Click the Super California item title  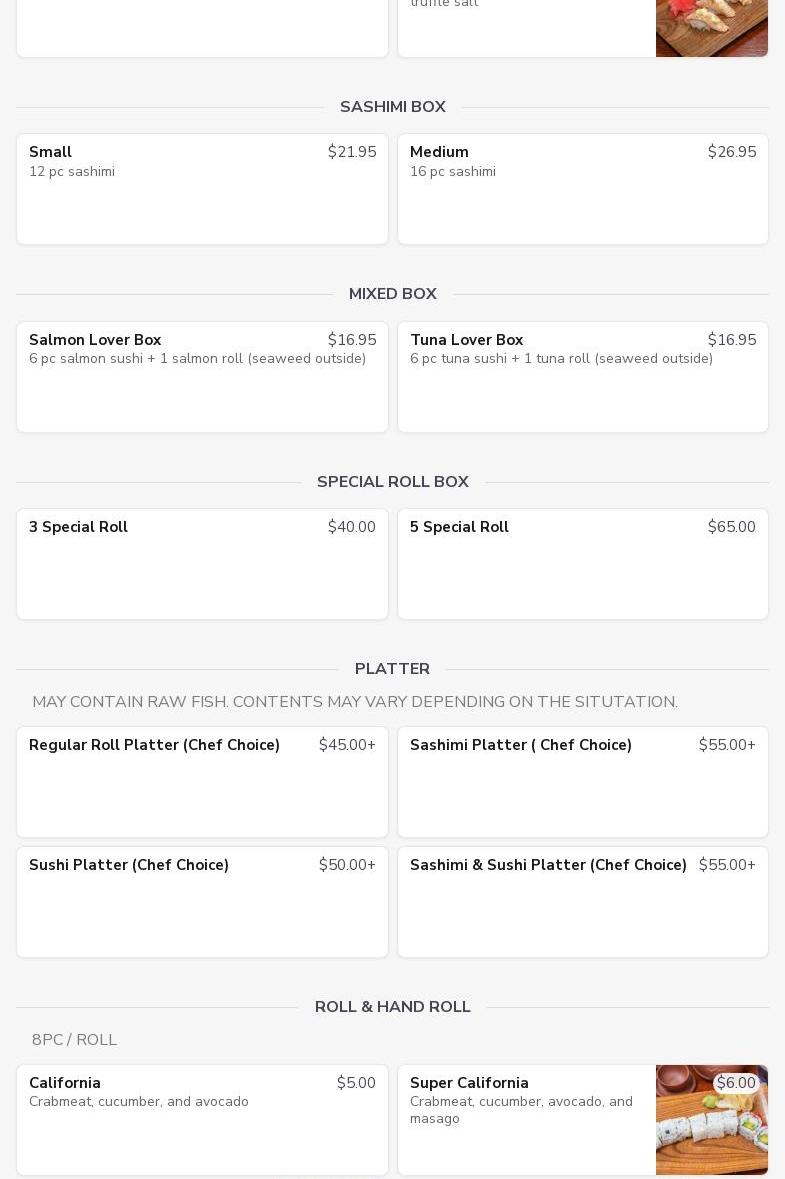(x=469, y=1083)
